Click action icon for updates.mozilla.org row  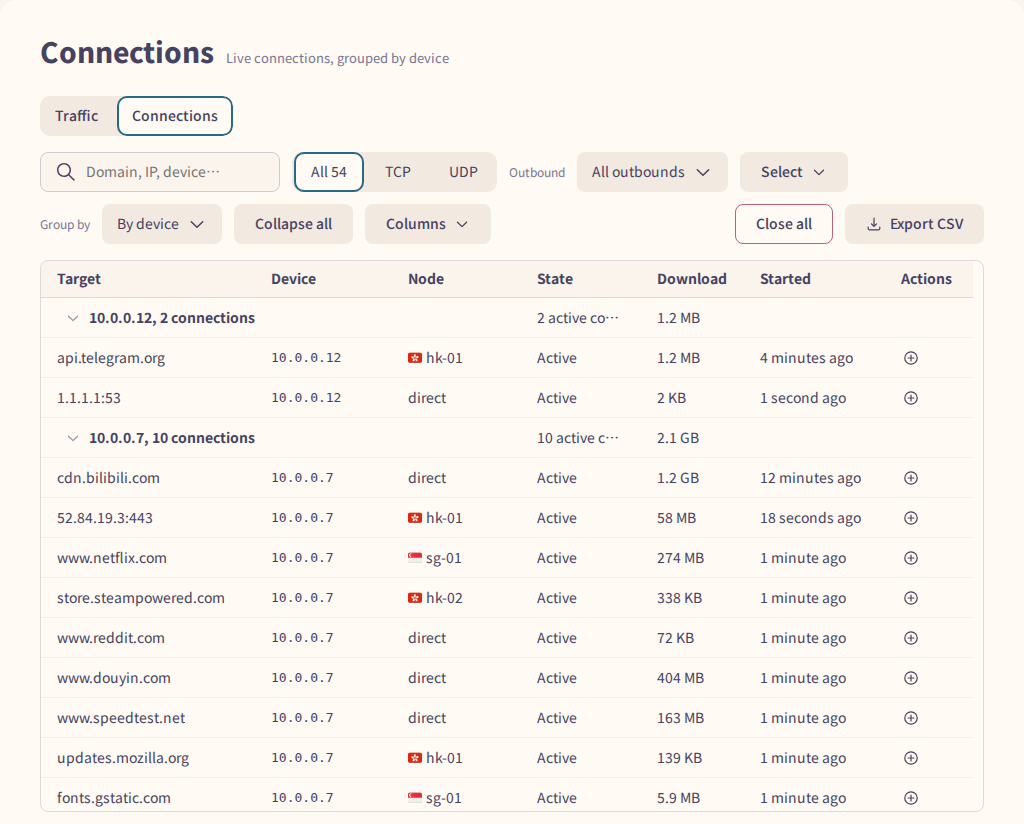[x=910, y=757]
